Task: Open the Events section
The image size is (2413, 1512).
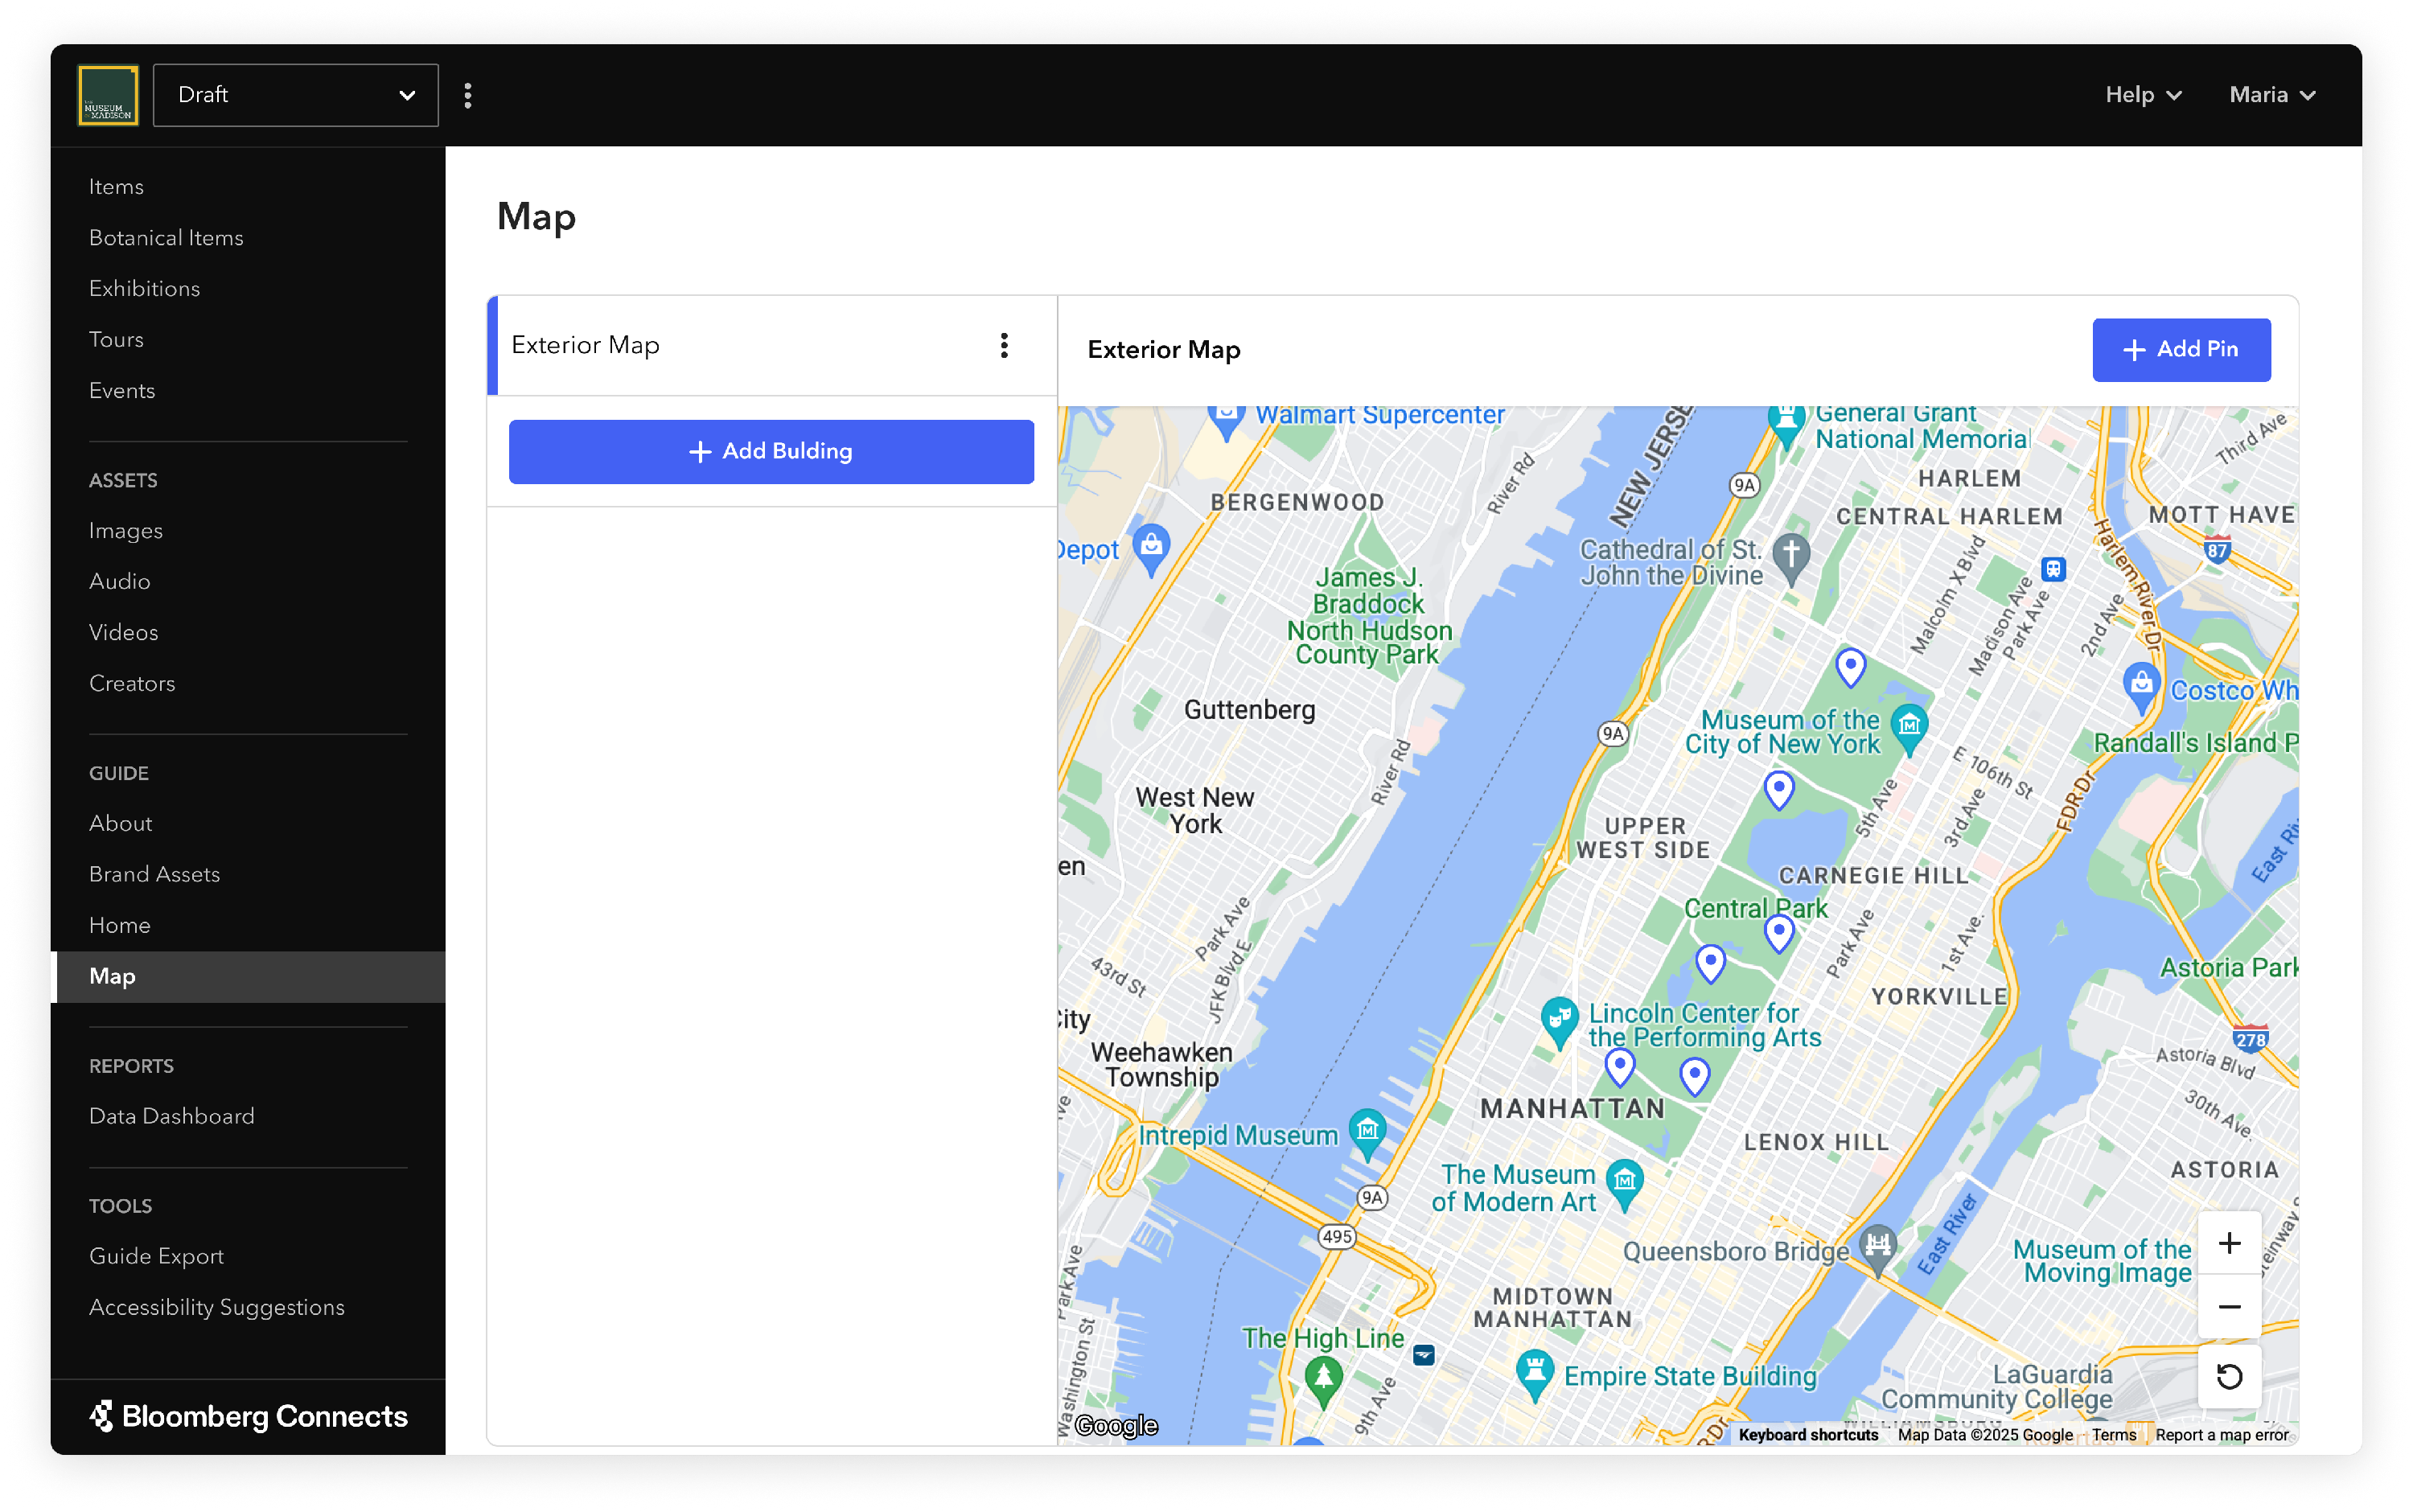Action: point(122,391)
